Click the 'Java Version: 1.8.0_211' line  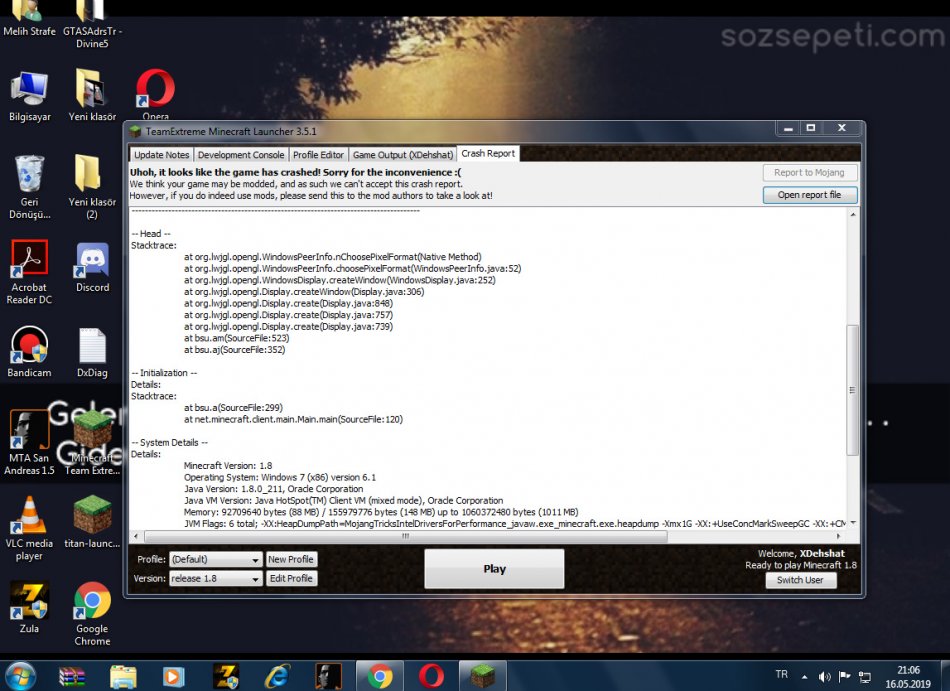[x=273, y=489]
